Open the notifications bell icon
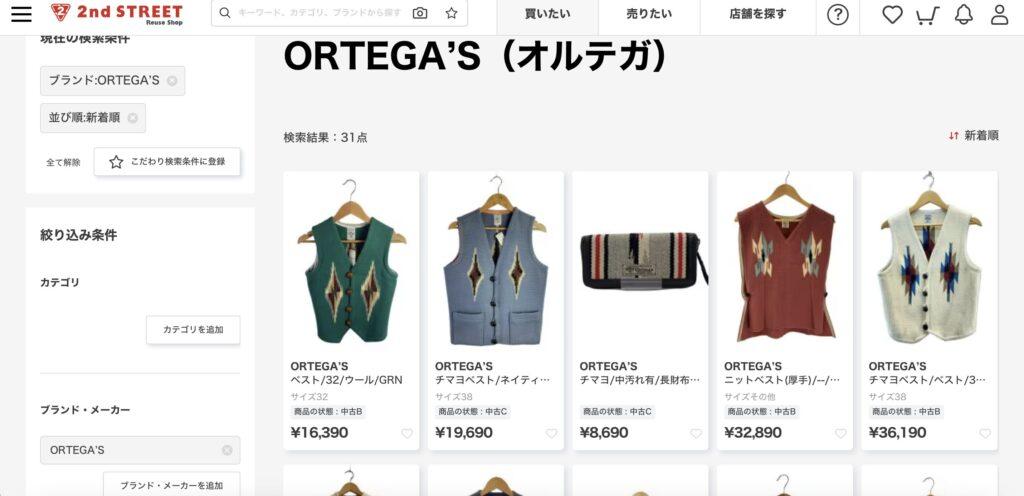The width and height of the screenshot is (1024, 496). [x=963, y=15]
